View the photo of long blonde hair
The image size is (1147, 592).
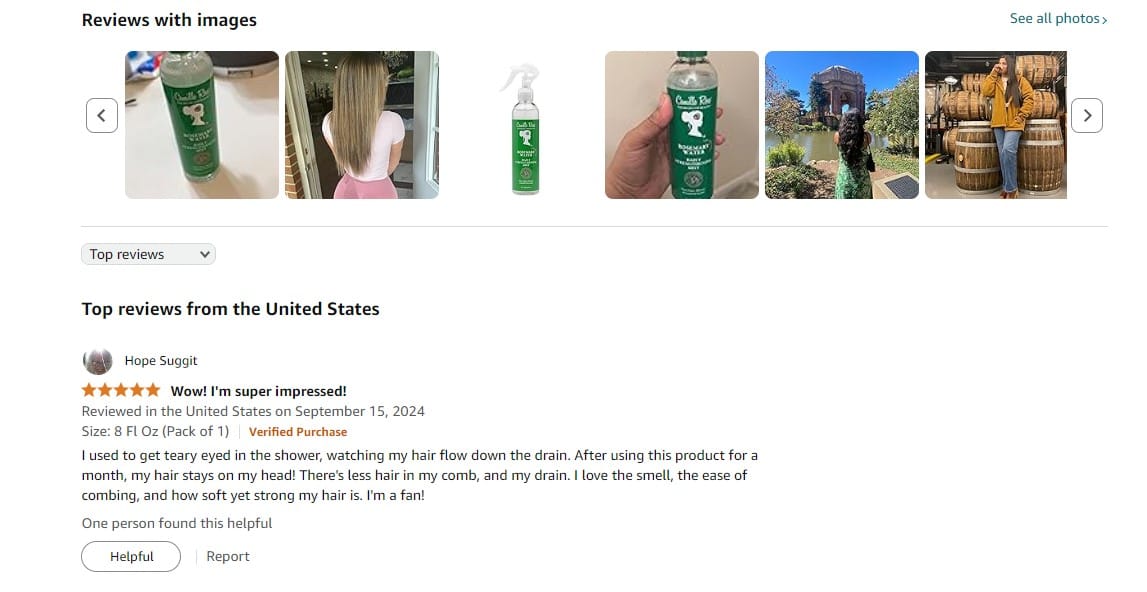point(362,124)
